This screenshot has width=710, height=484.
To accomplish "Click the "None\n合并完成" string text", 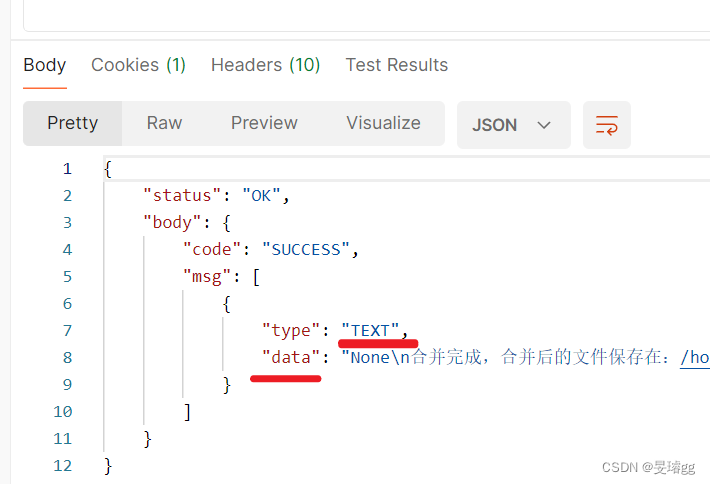I will (x=411, y=358).
